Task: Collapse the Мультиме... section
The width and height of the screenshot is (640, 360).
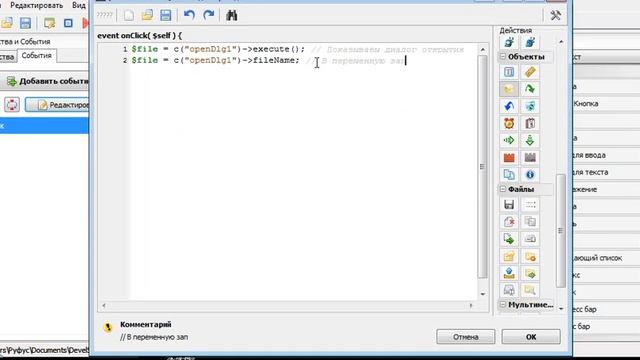Action: (x=503, y=305)
